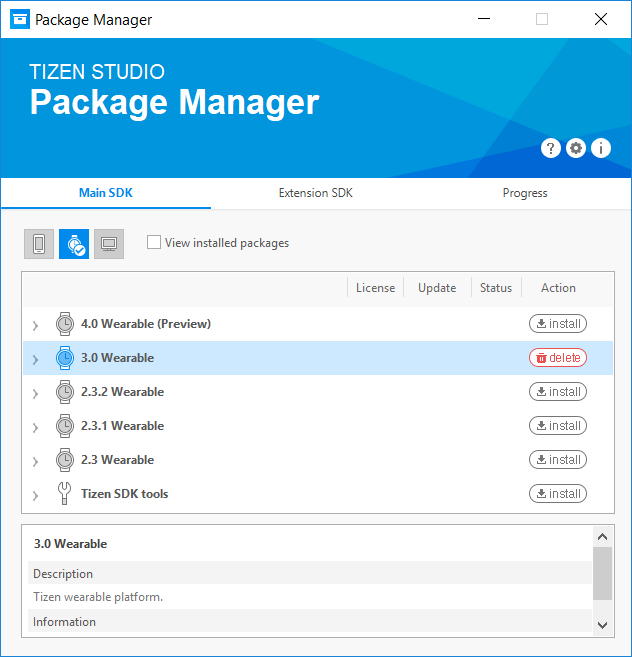Click description panel scroll up arrow
This screenshot has height=657, width=632.
tap(603, 537)
